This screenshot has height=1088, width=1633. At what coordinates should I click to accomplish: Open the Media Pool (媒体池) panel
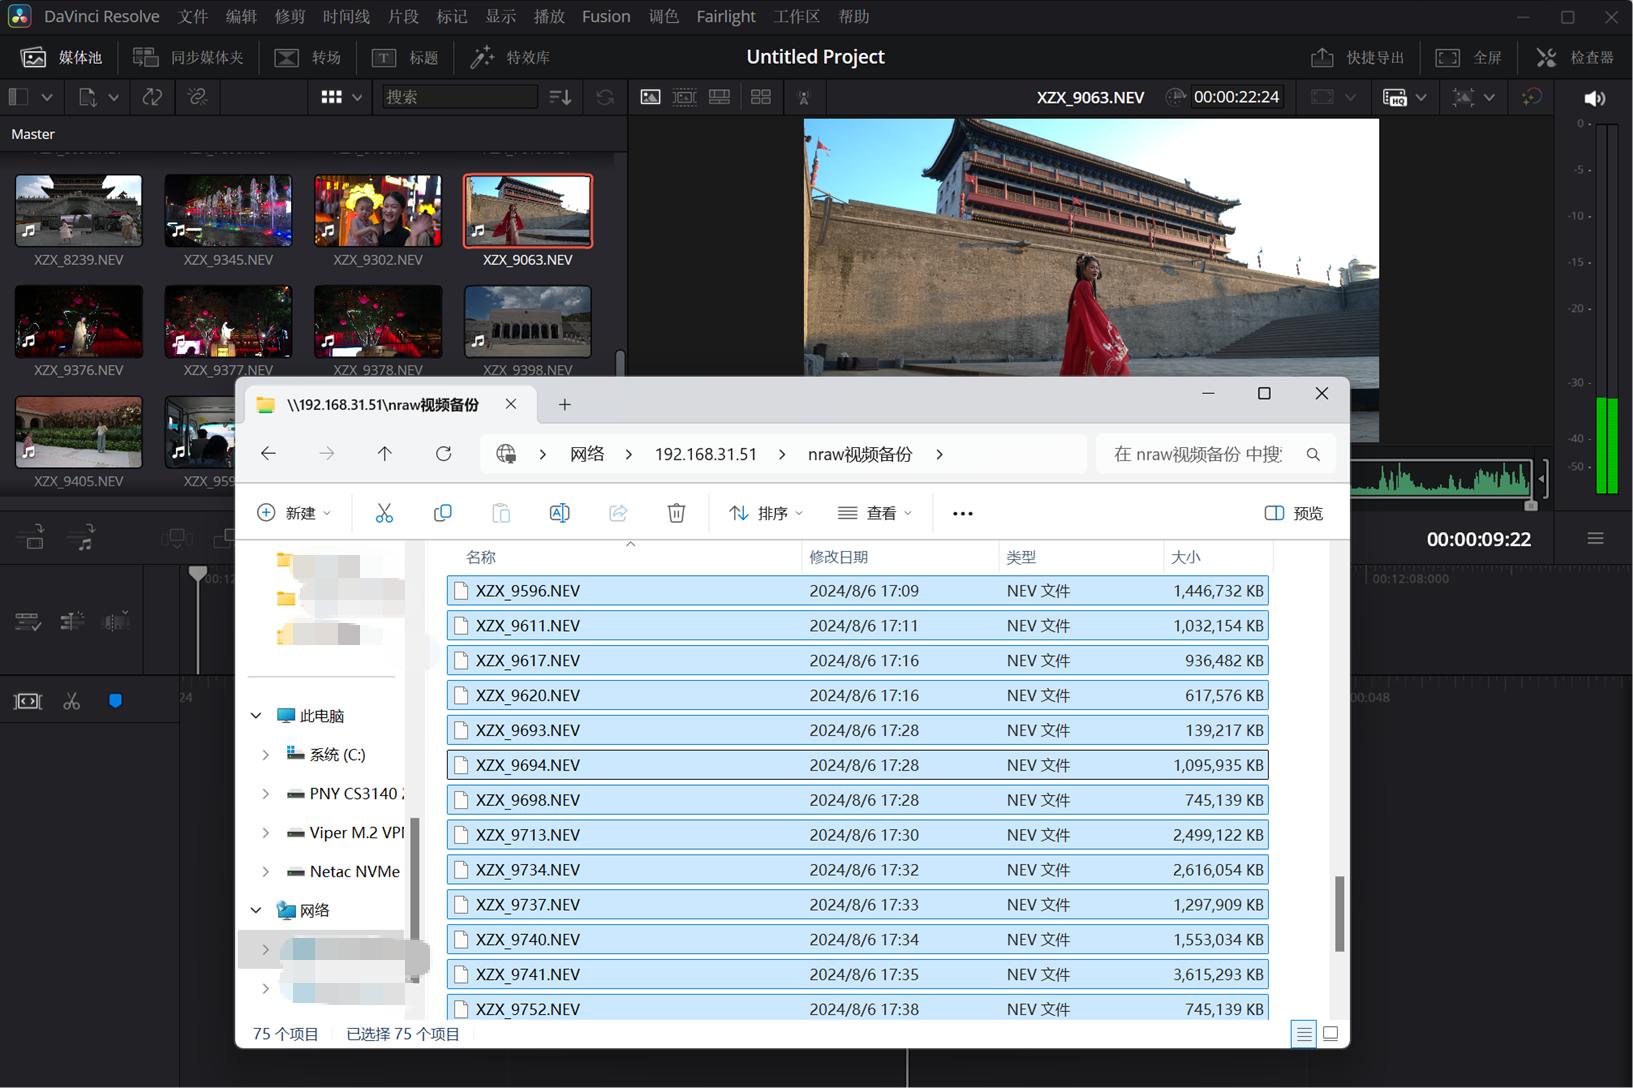61,57
